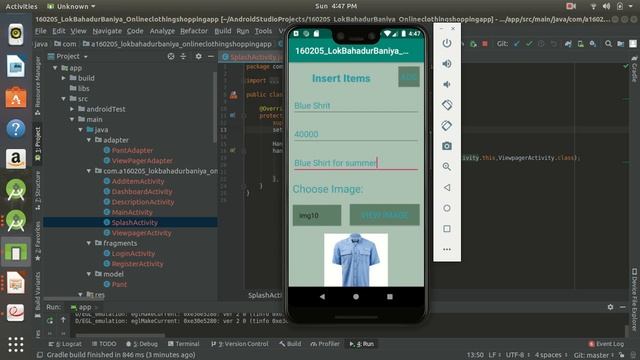Open Ubuntu Software from the dock

point(16,97)
